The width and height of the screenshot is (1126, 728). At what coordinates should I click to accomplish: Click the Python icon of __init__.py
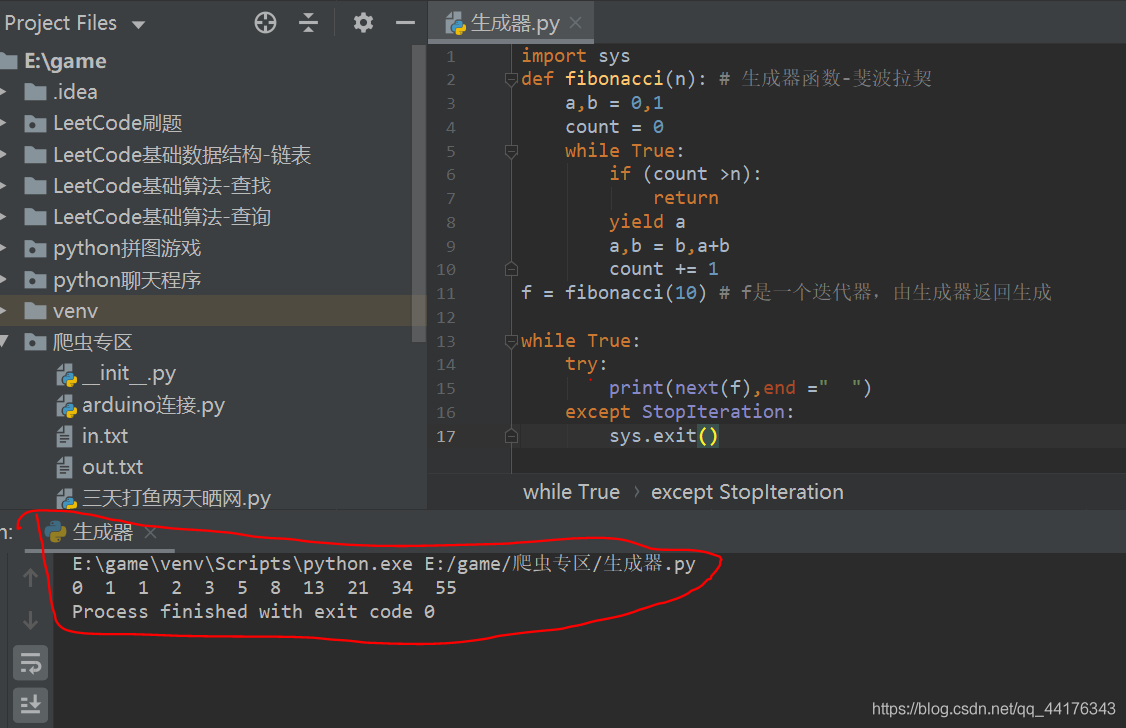(66, 374)
